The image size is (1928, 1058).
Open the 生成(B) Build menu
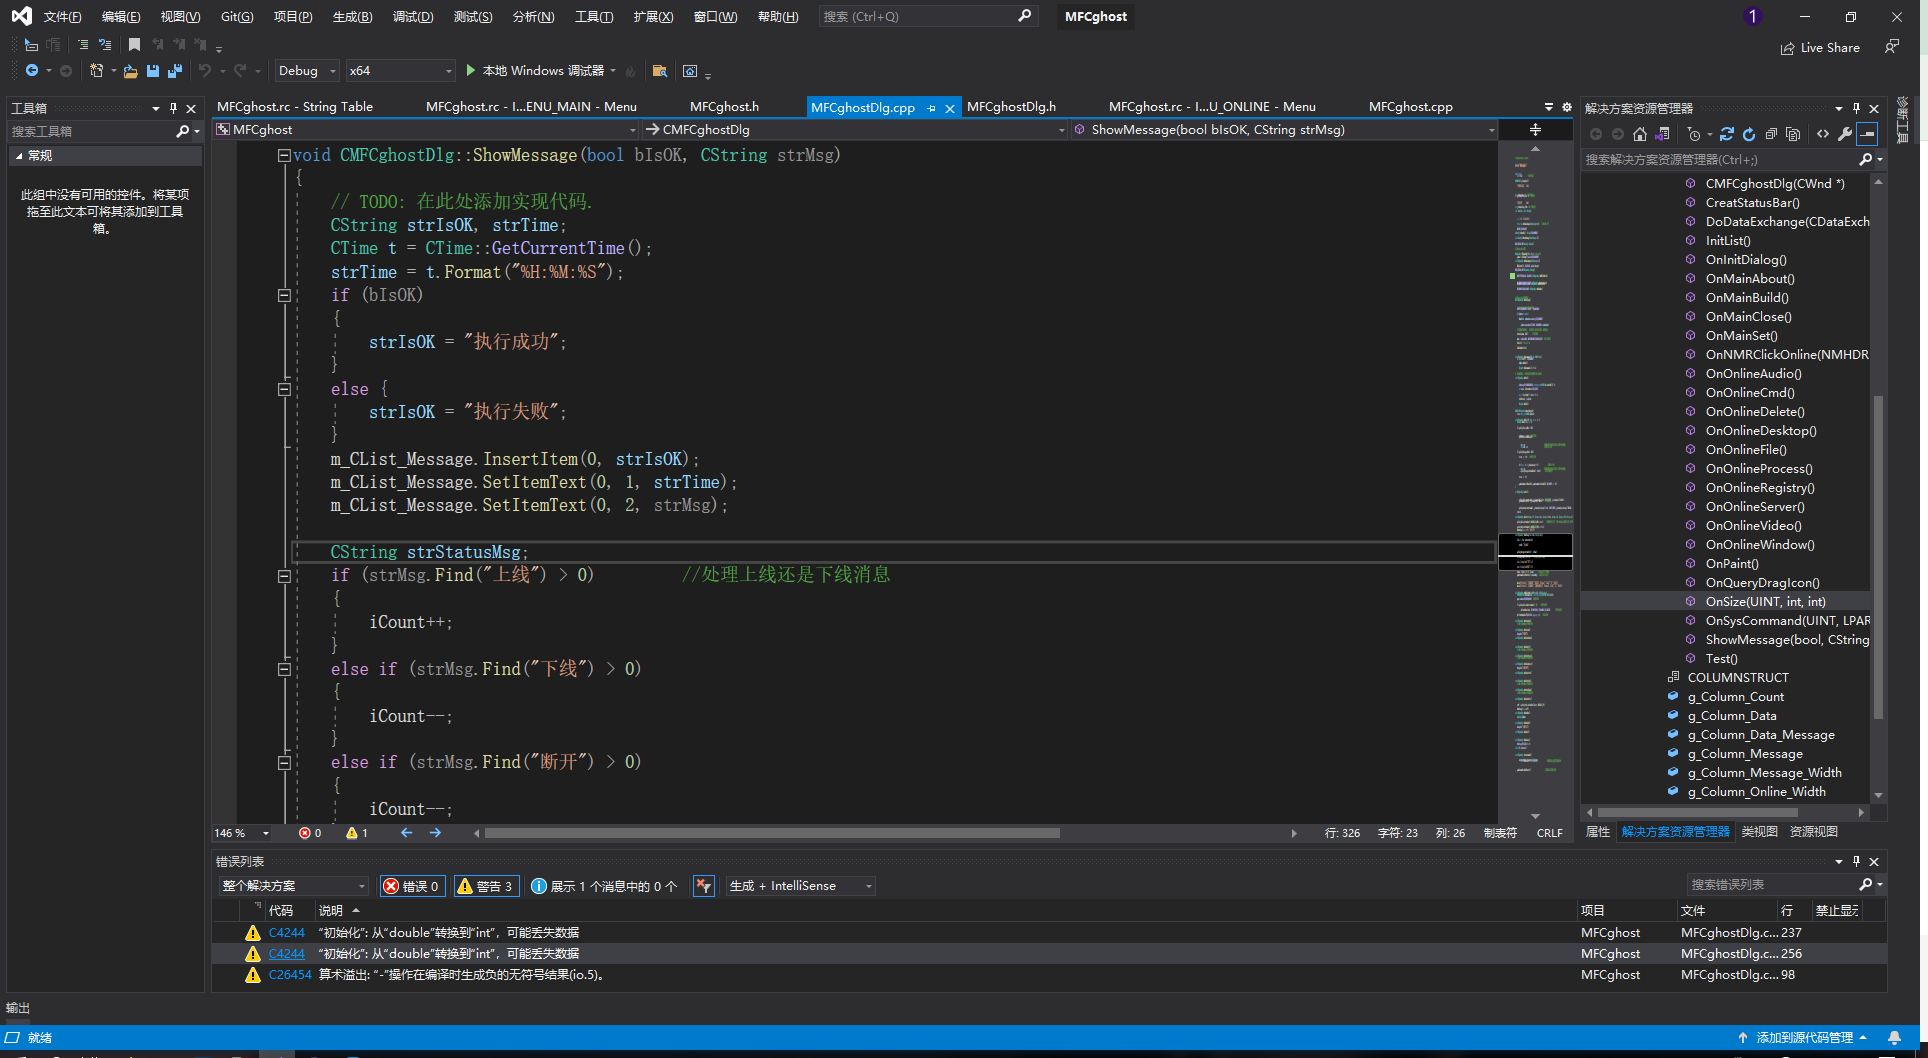[352, 17]
